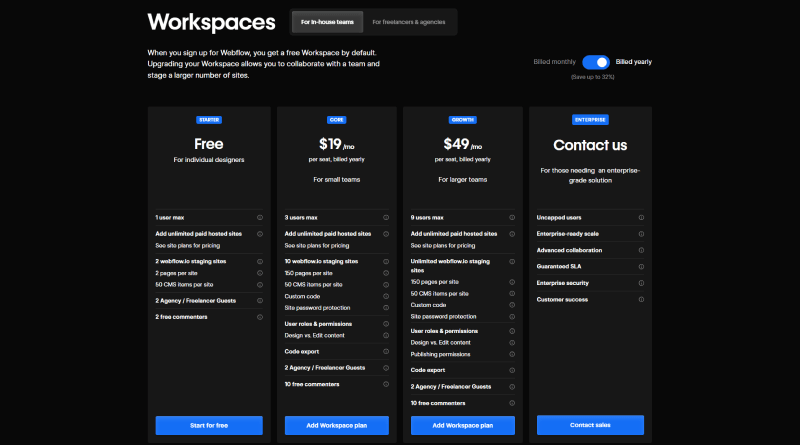Open info icon for Core unlimited paid hosted sites
This screenshot has width=800, height=445.
tap(386, 234)
